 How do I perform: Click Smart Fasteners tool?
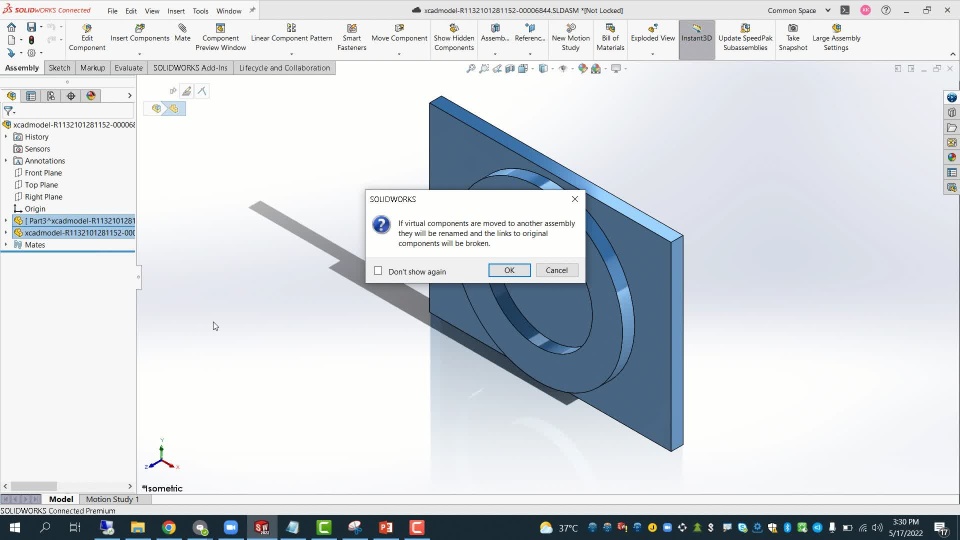pyautogui.click(x=351, y=37)
